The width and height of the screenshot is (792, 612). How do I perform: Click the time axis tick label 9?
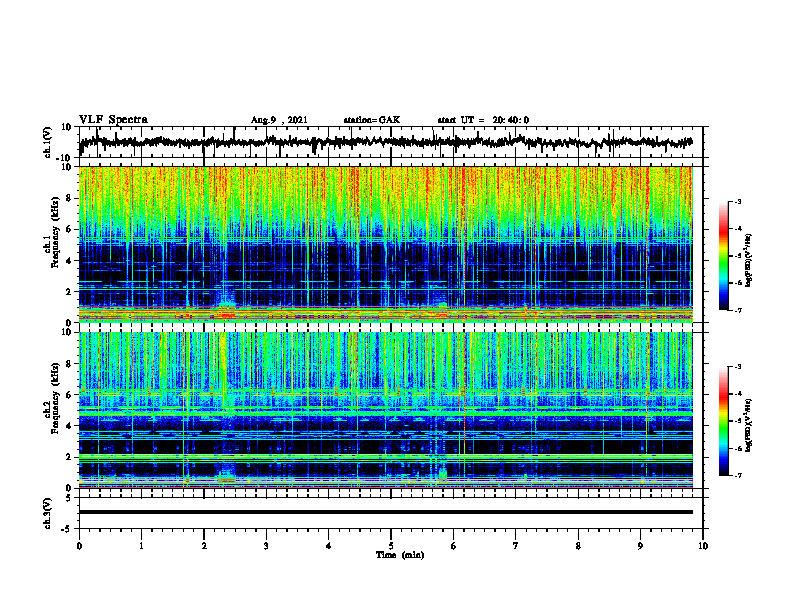coord(640,546)
